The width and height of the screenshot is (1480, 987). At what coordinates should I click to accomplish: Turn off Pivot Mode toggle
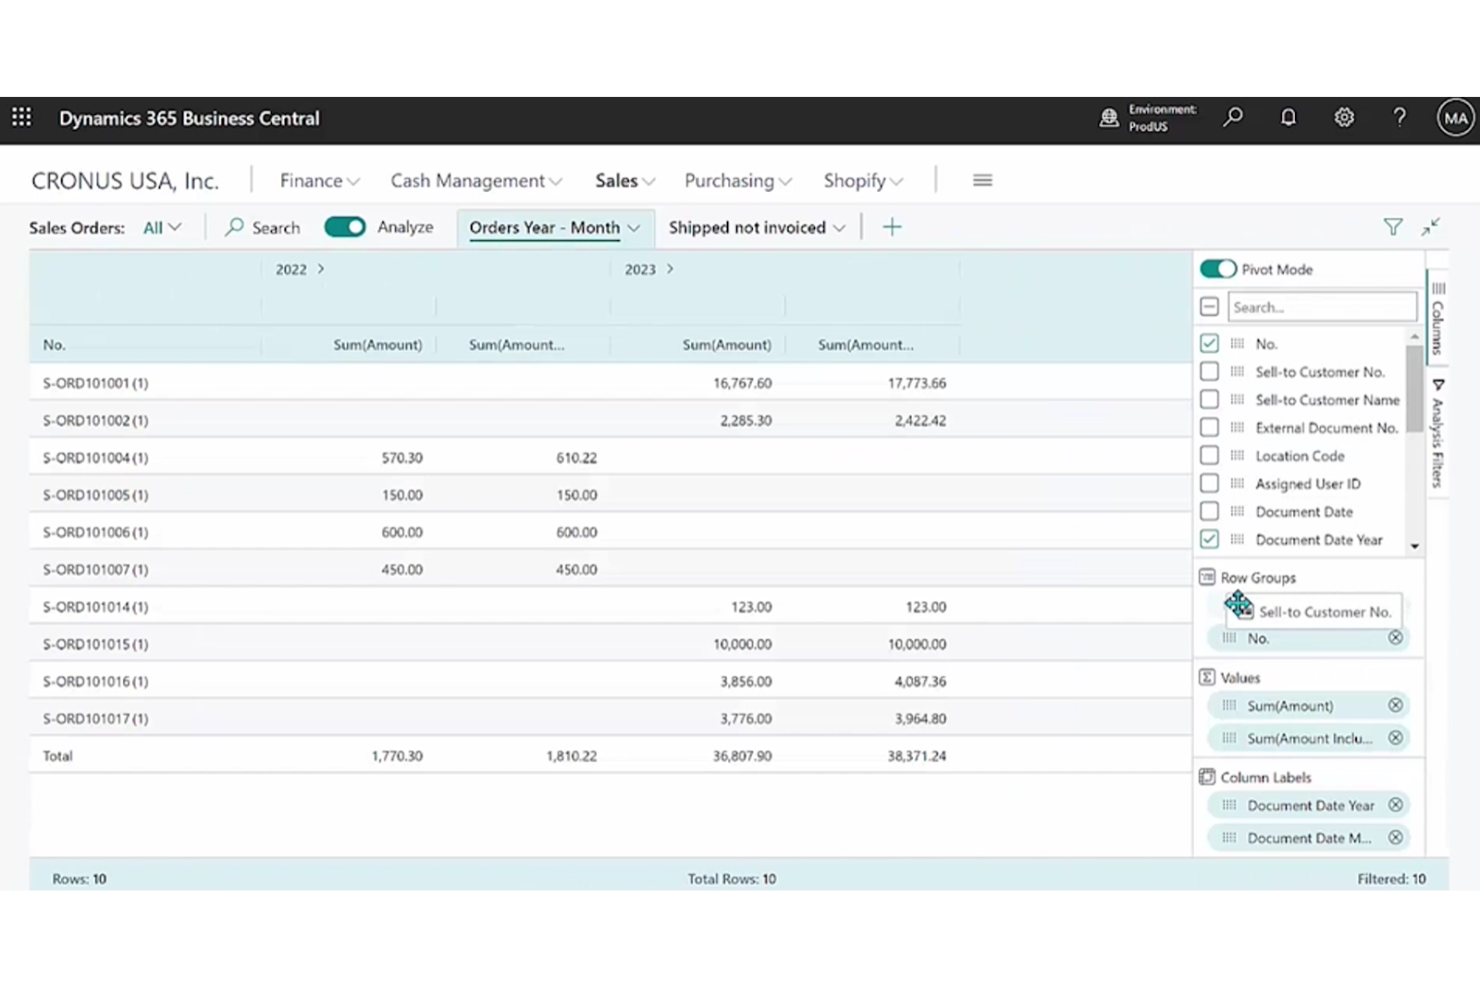pos(1217,269)
